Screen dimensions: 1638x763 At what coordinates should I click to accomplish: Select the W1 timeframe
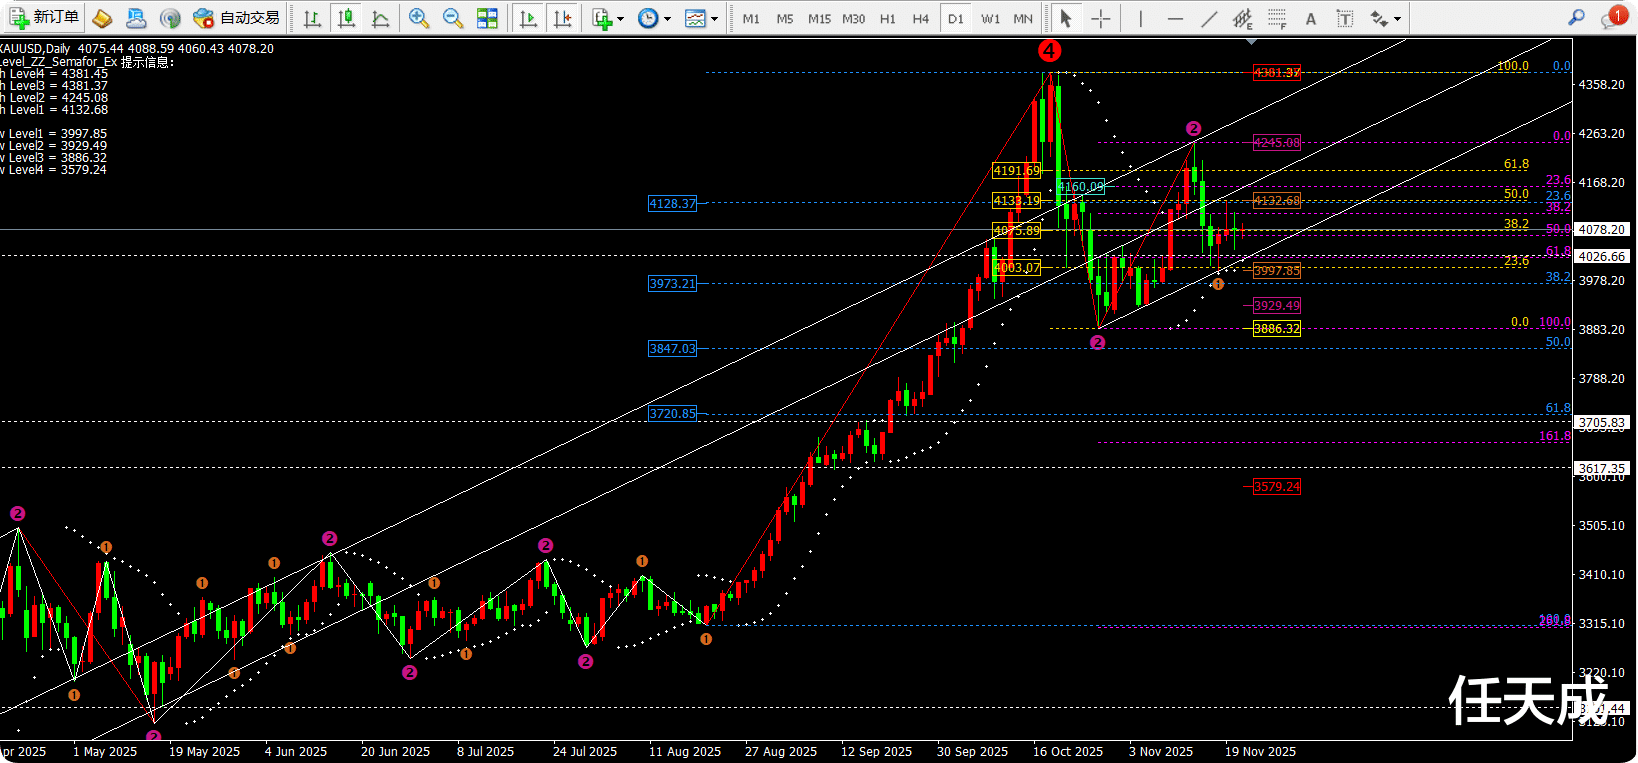tap(990, 19)
